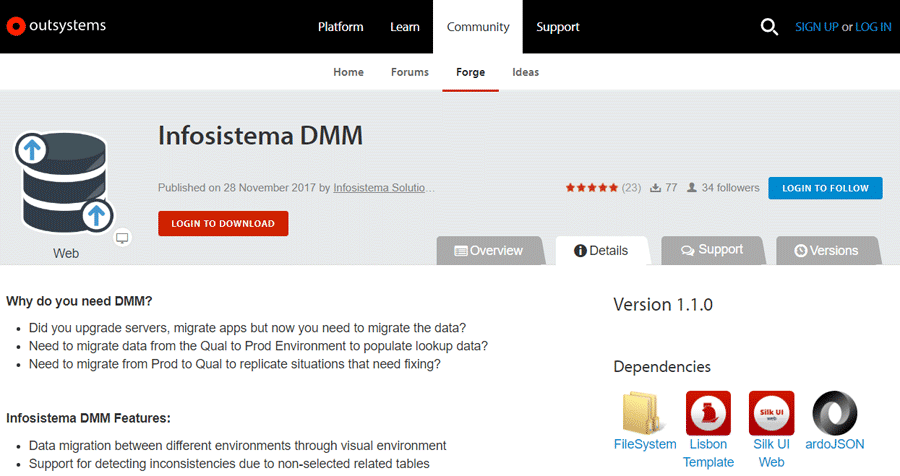Open the Learn menu
Screen dimensions: 900x476
[405, 26]
